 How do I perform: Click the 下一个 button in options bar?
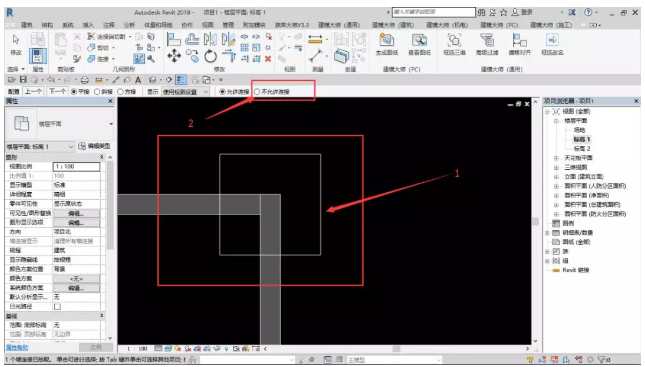point(57,91)
